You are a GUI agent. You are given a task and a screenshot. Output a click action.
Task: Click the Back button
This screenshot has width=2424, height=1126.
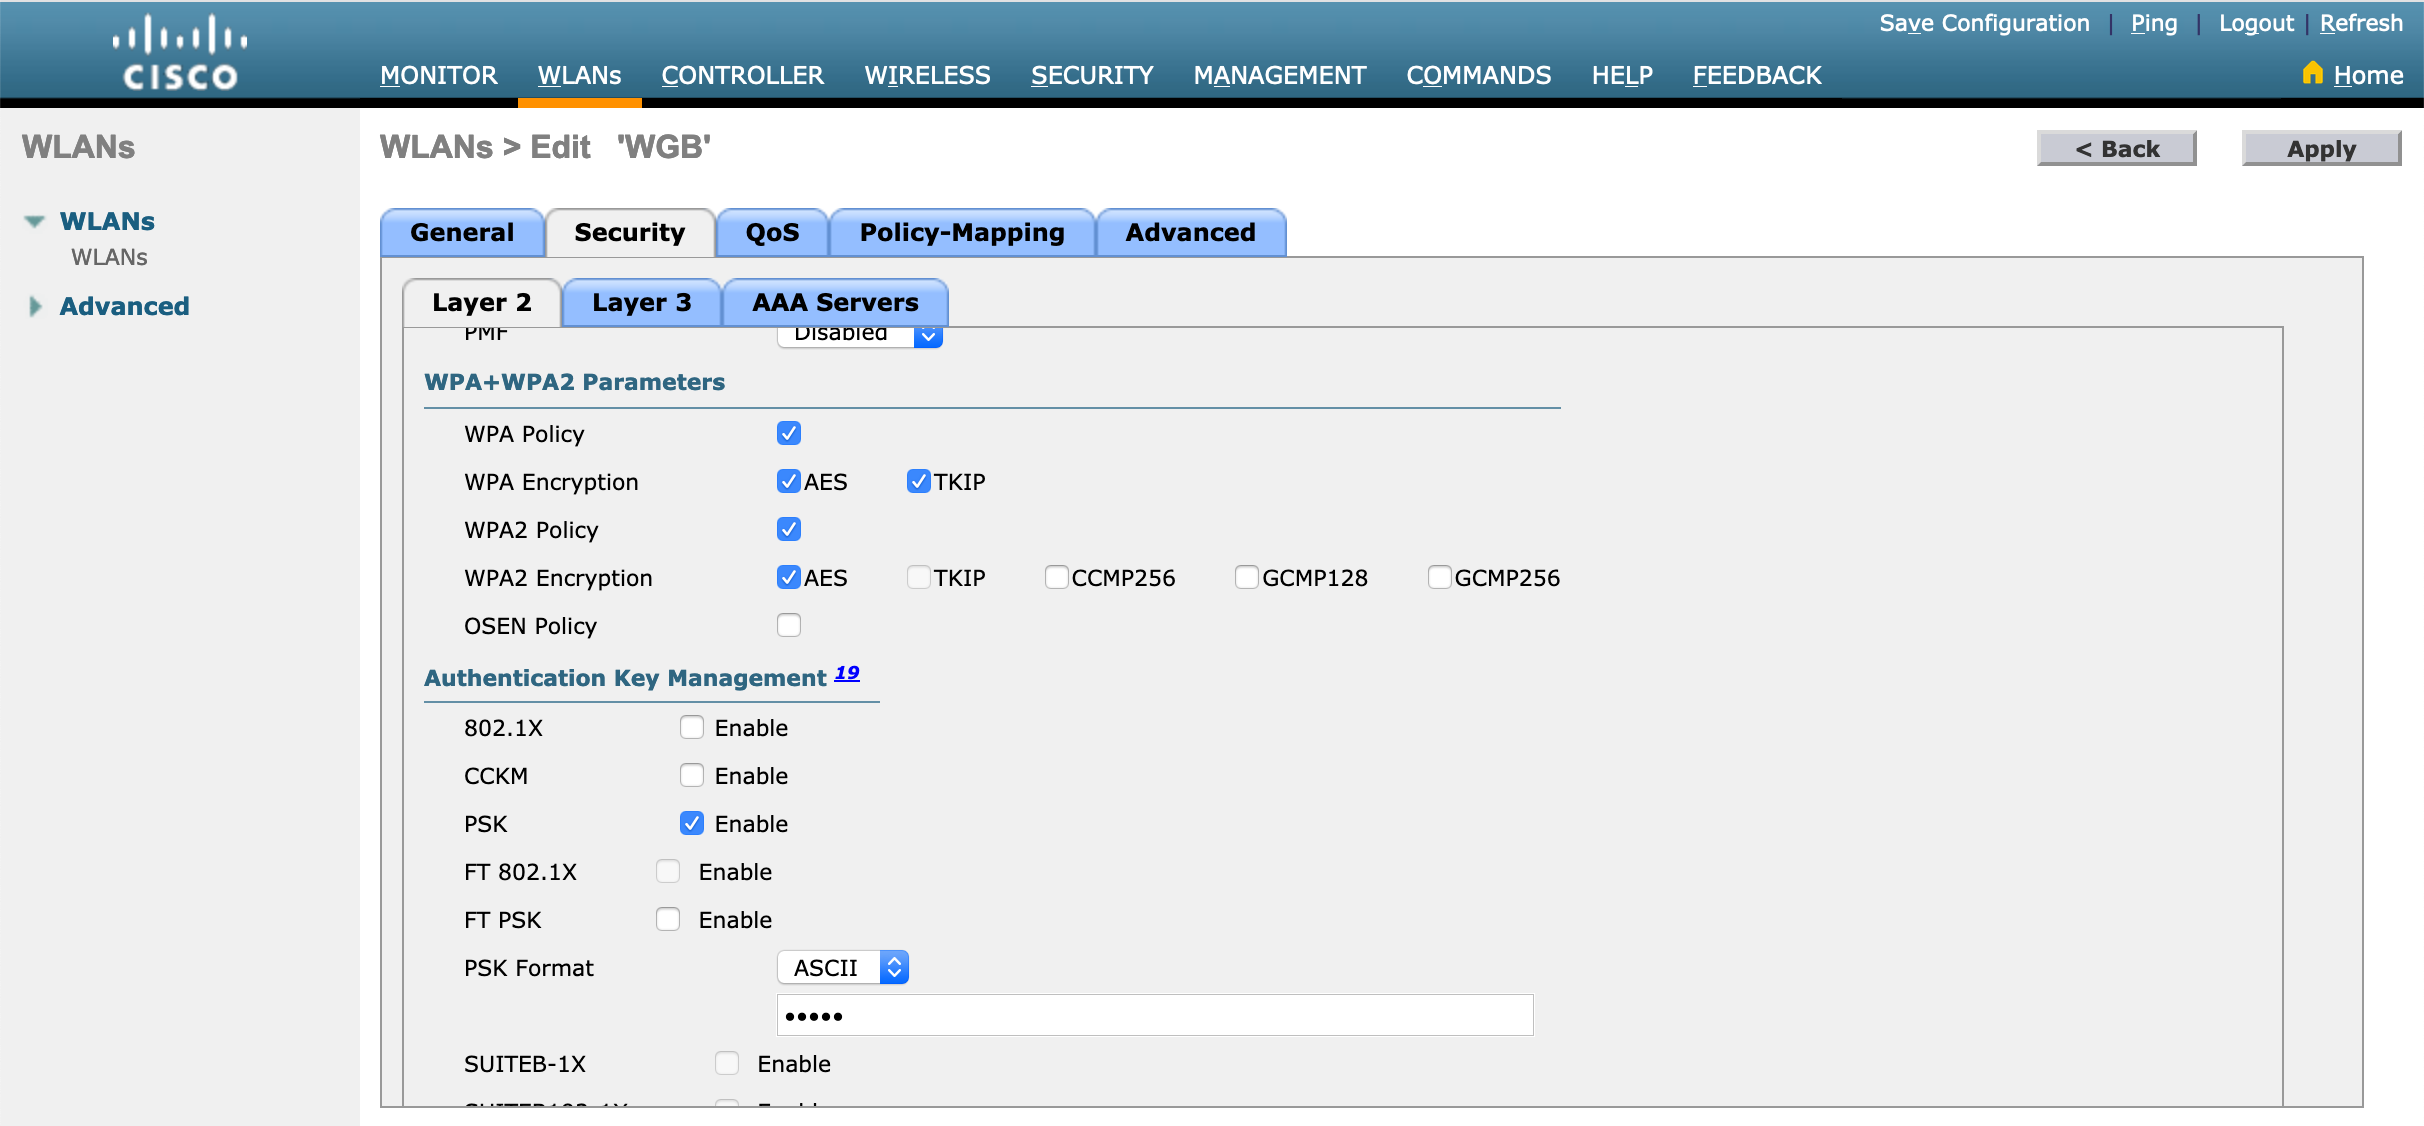click(2117, 148)
